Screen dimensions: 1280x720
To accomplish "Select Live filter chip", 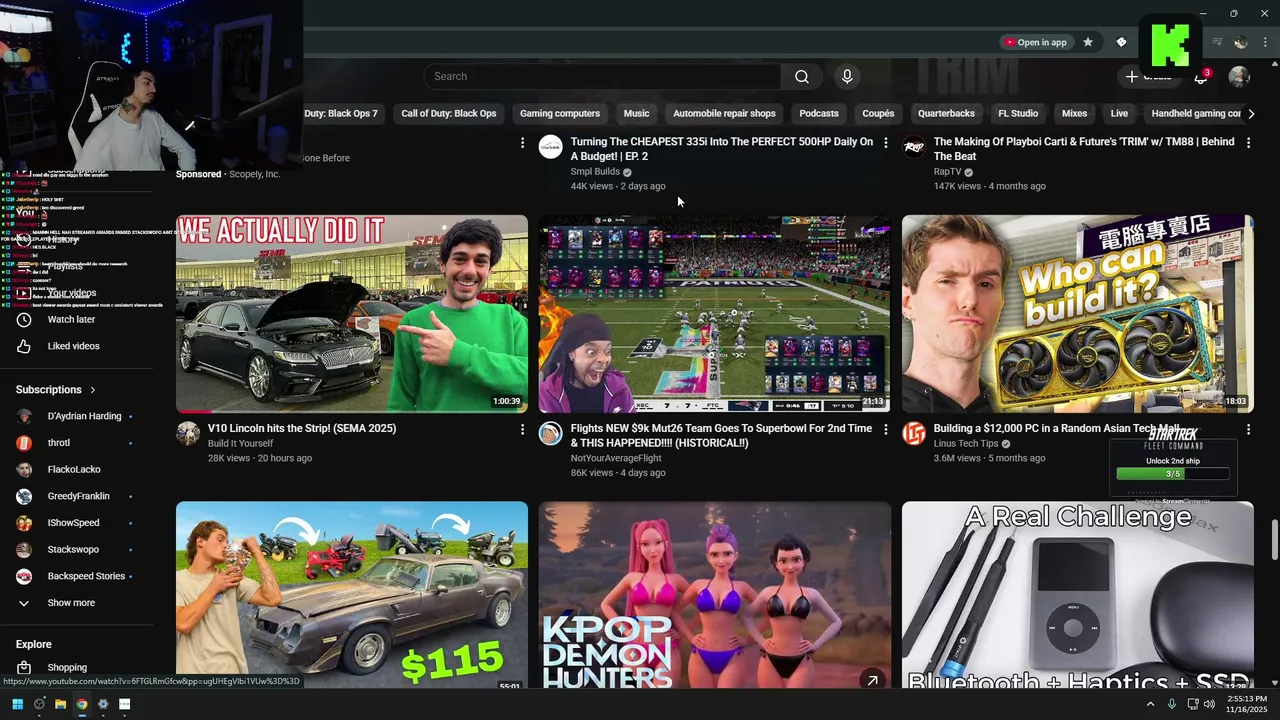I will pos(1119,114).
